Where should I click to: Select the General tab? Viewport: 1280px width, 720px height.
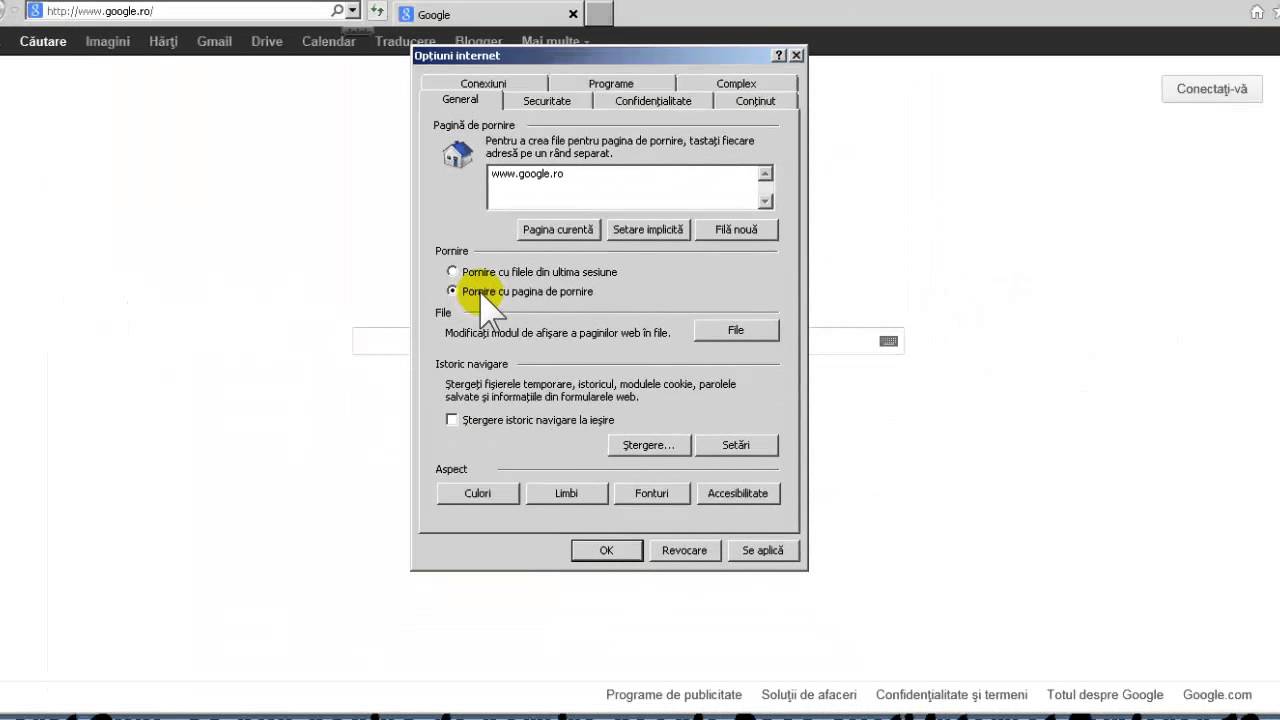click(x=461, y=100)
